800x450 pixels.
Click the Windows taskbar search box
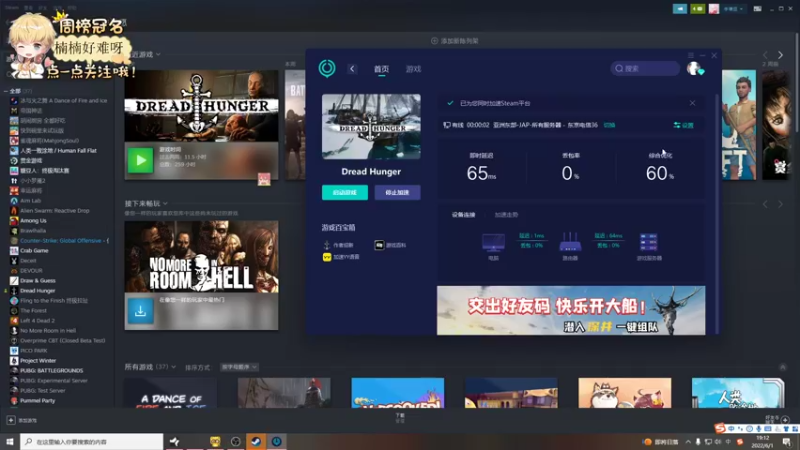click(x=92, y=441)
